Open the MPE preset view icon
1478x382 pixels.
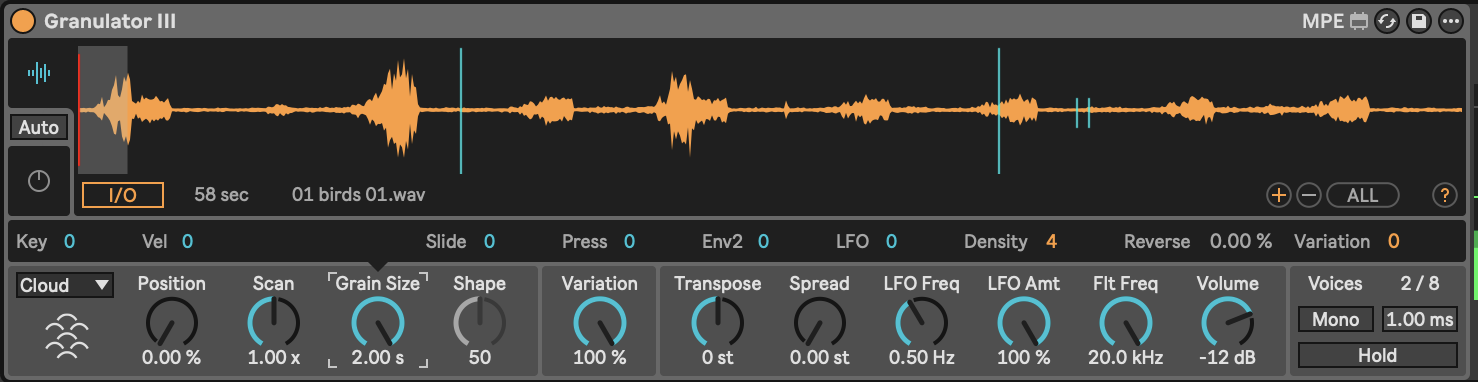coord(1359,21)
